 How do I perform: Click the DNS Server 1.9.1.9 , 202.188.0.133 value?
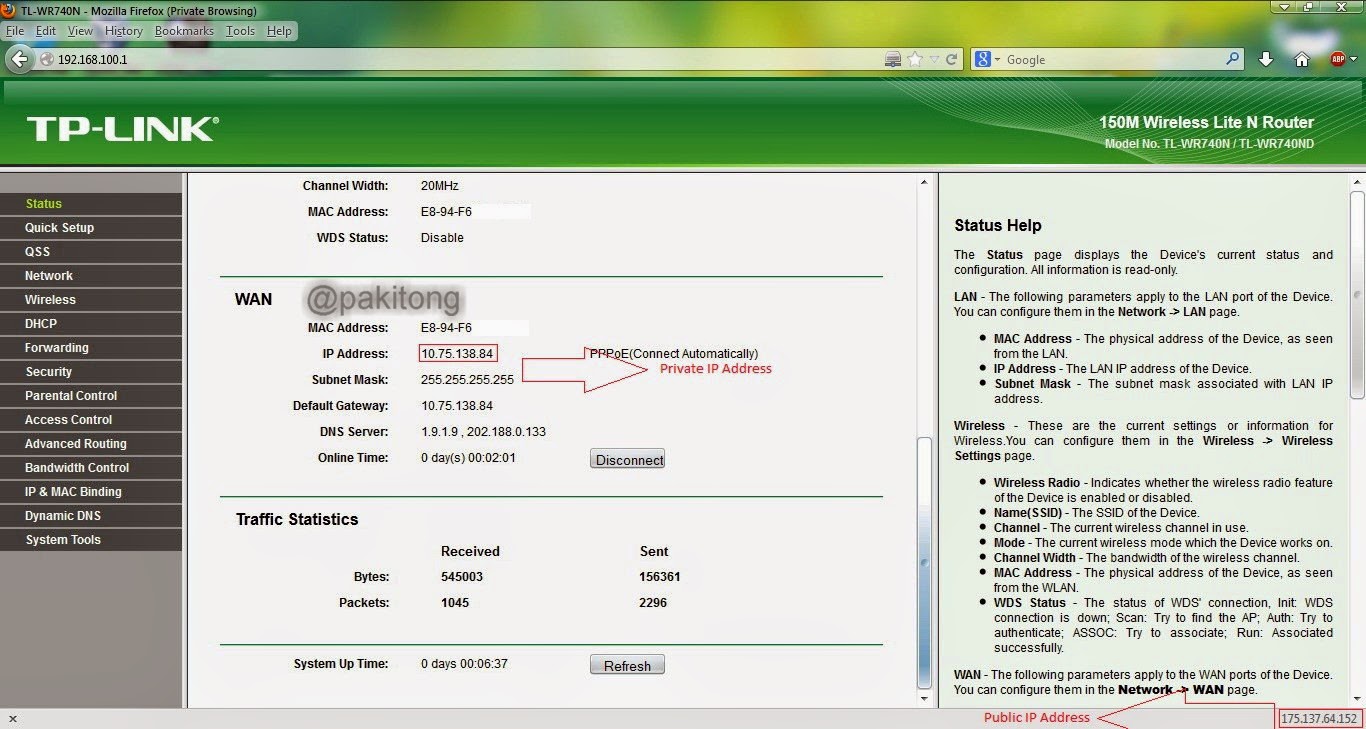point(484,432)
